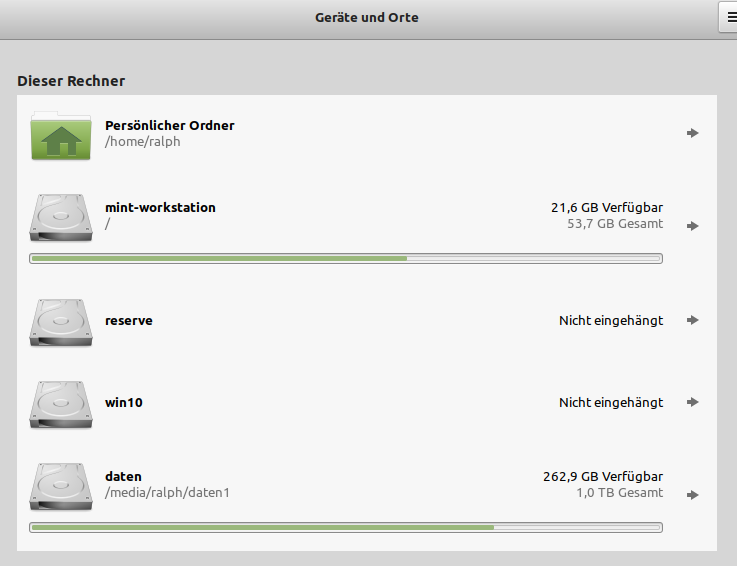Click the mint-workstation drive name
737x566 pixels.
click(160, 208)
